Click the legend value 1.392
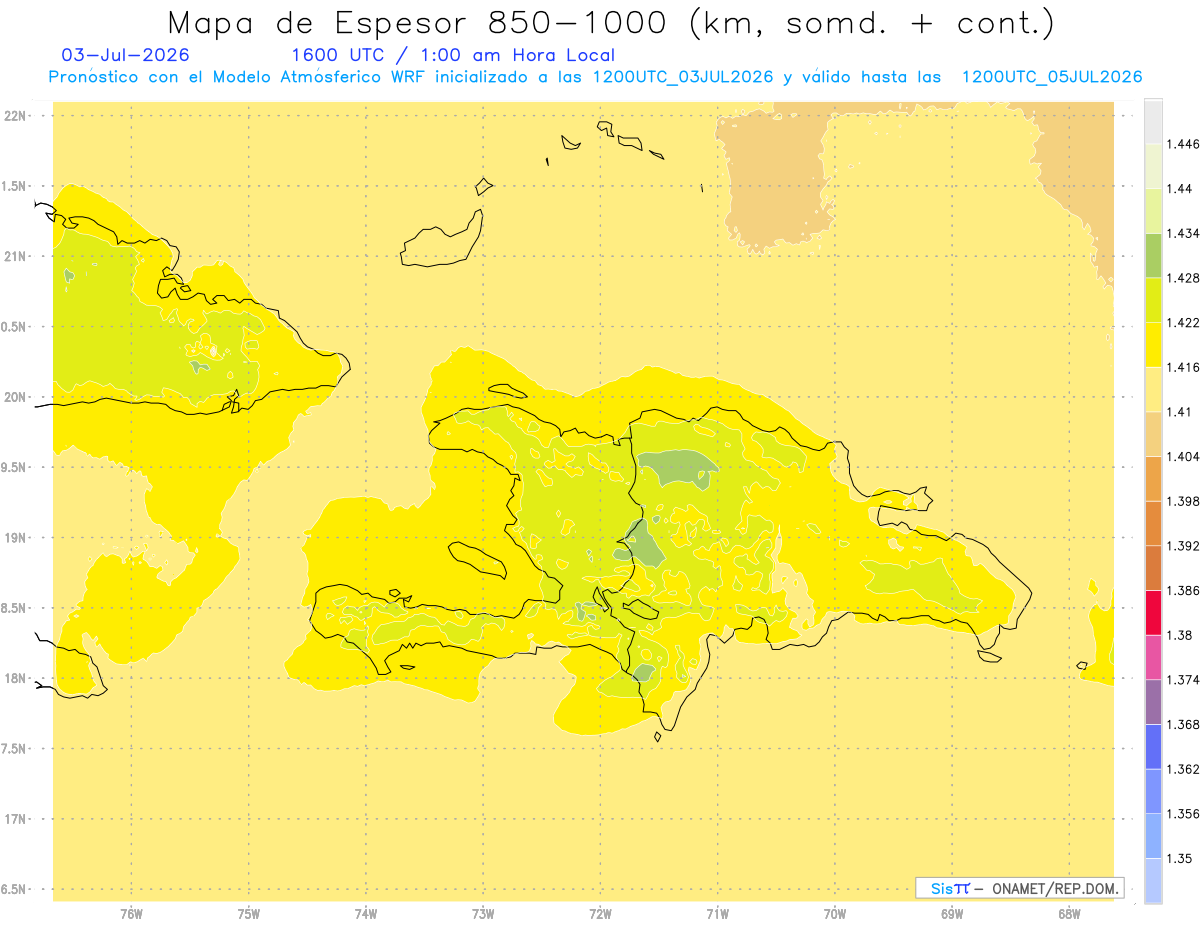Viewport: 1200px width, 927px height. [x=1183, y=546]
